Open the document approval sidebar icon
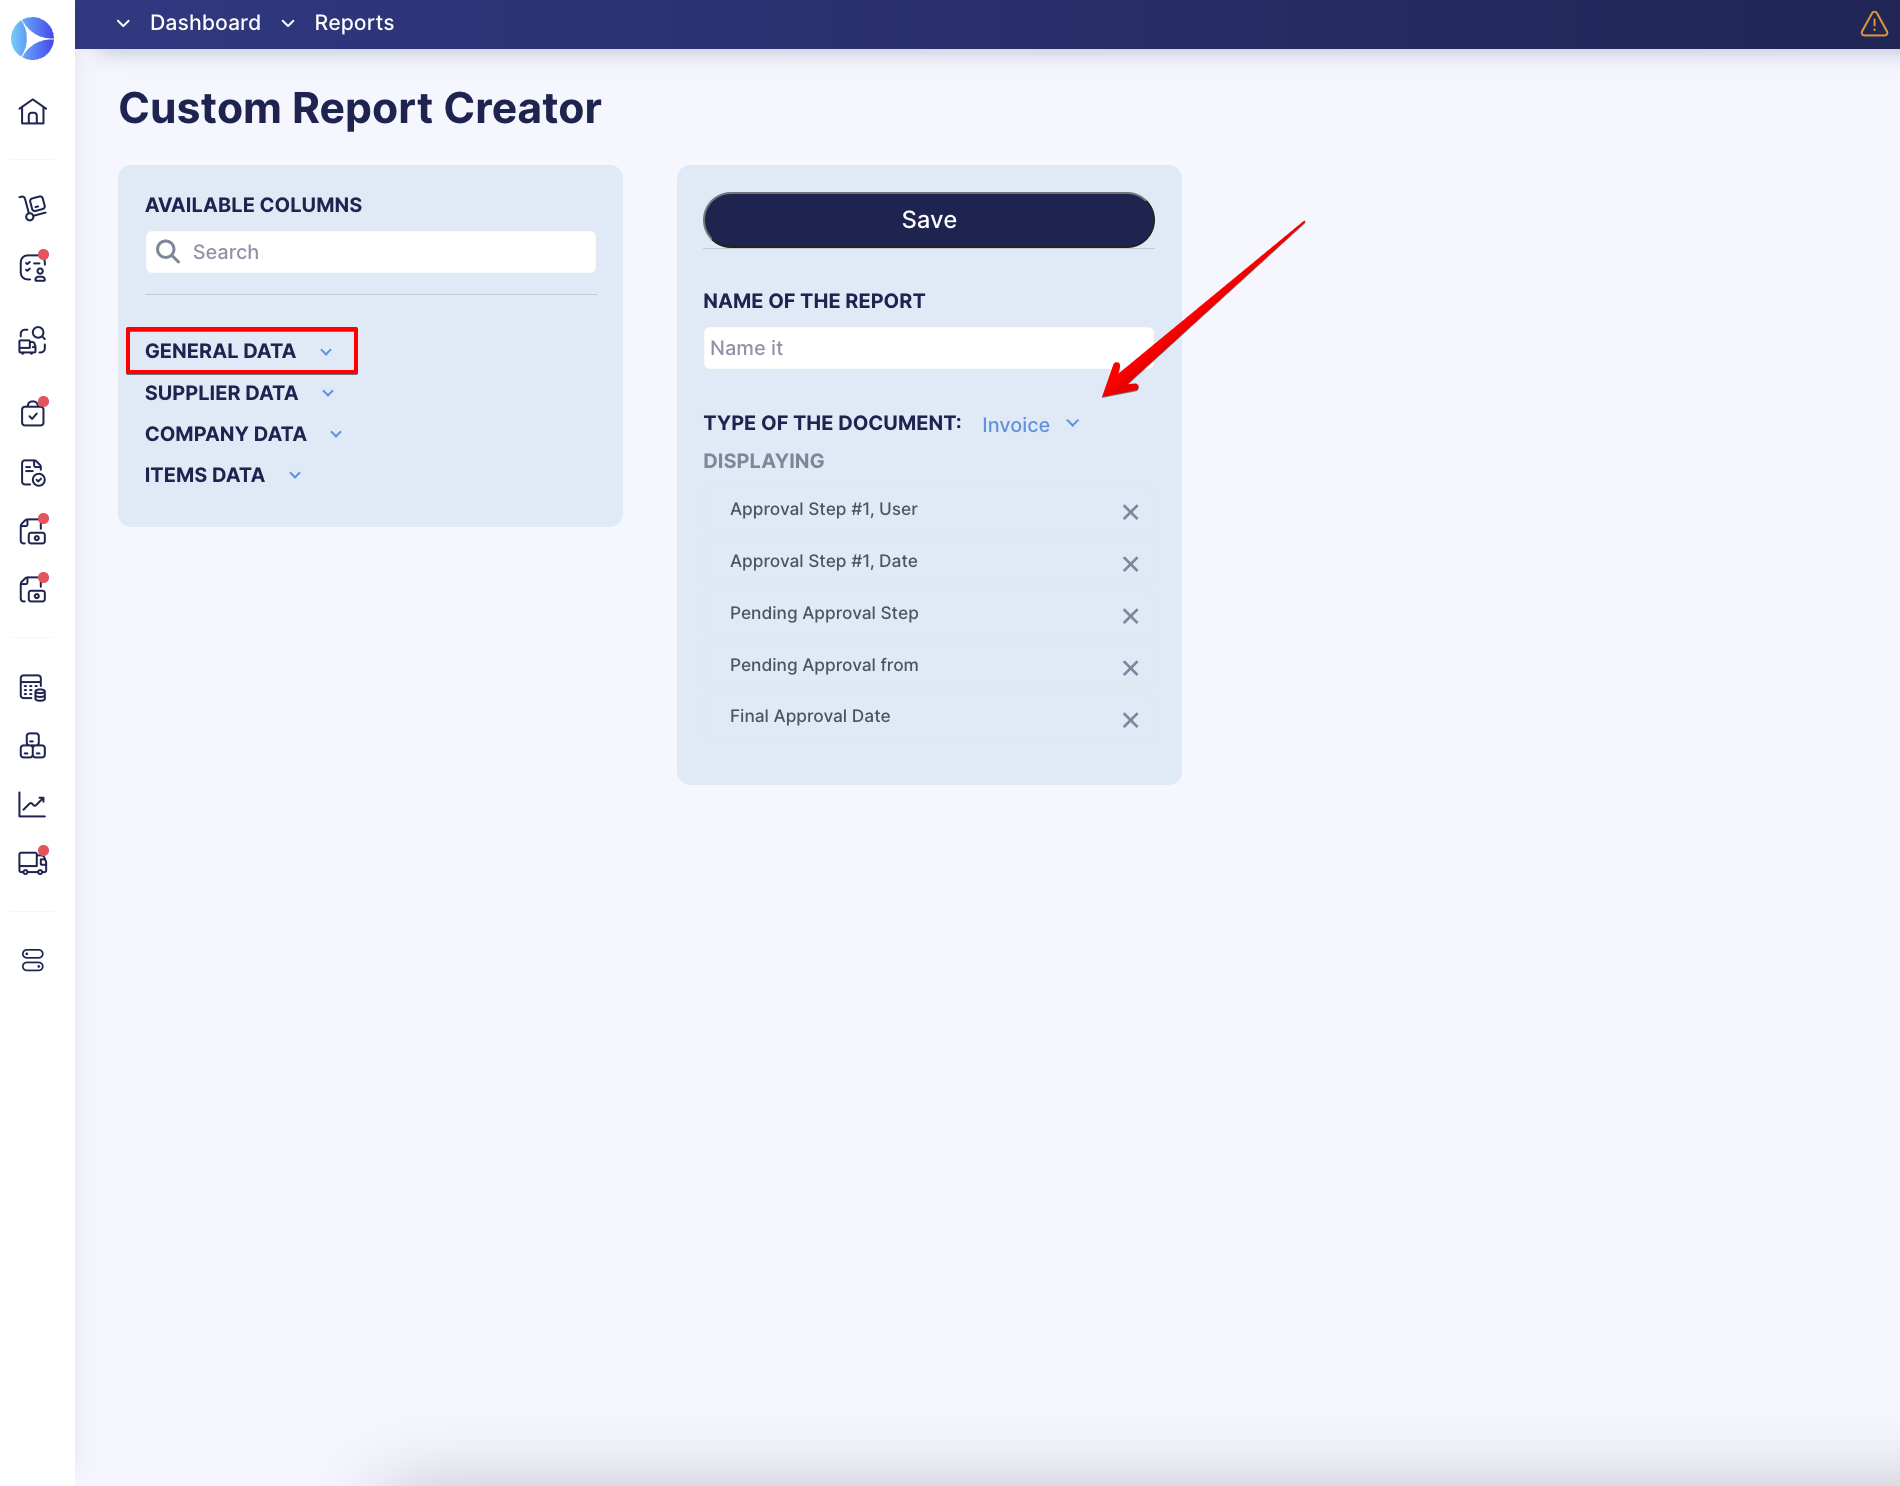1900x1486 pixels. pos(33,472)
